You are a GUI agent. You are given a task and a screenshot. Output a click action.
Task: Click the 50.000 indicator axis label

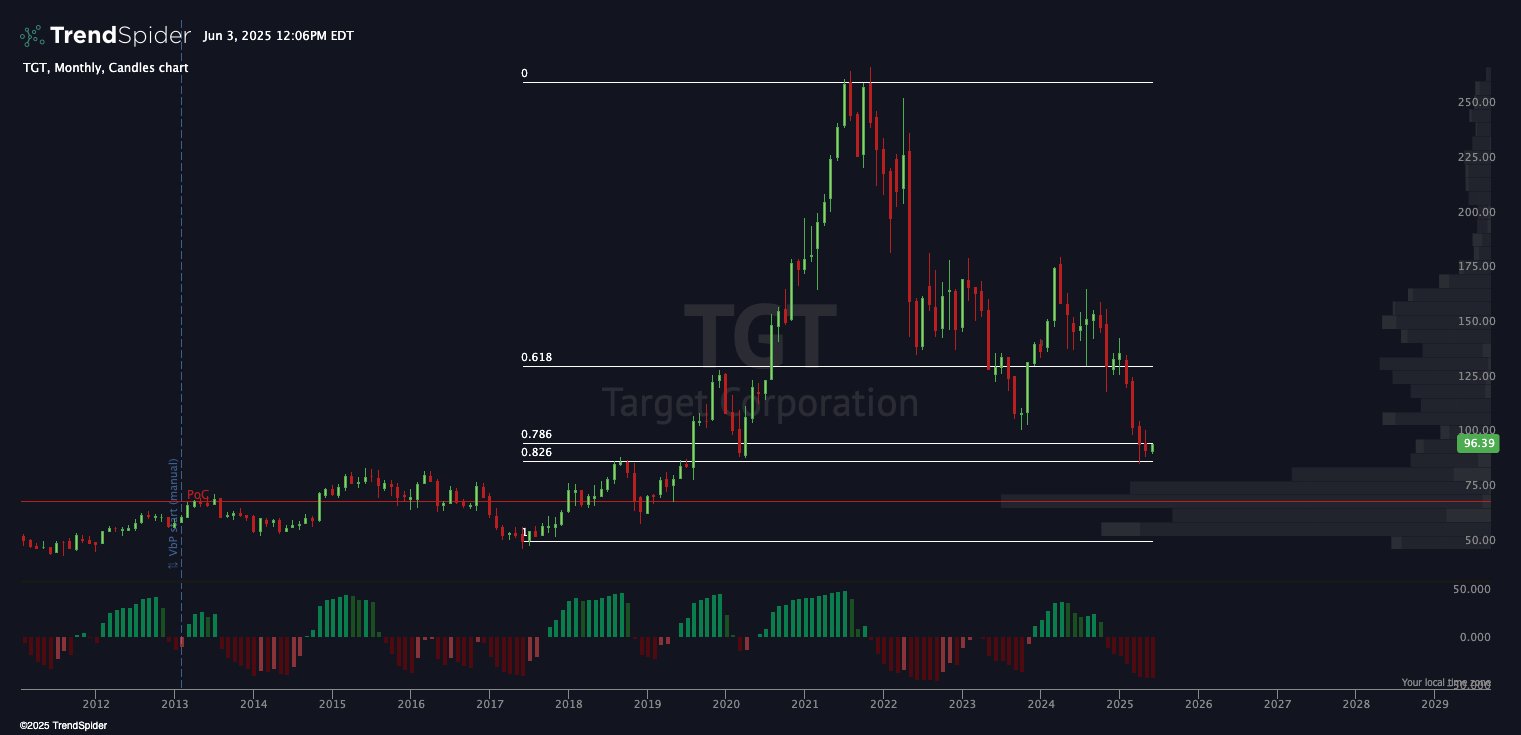pyautogui.click(x=1472, y=589)
